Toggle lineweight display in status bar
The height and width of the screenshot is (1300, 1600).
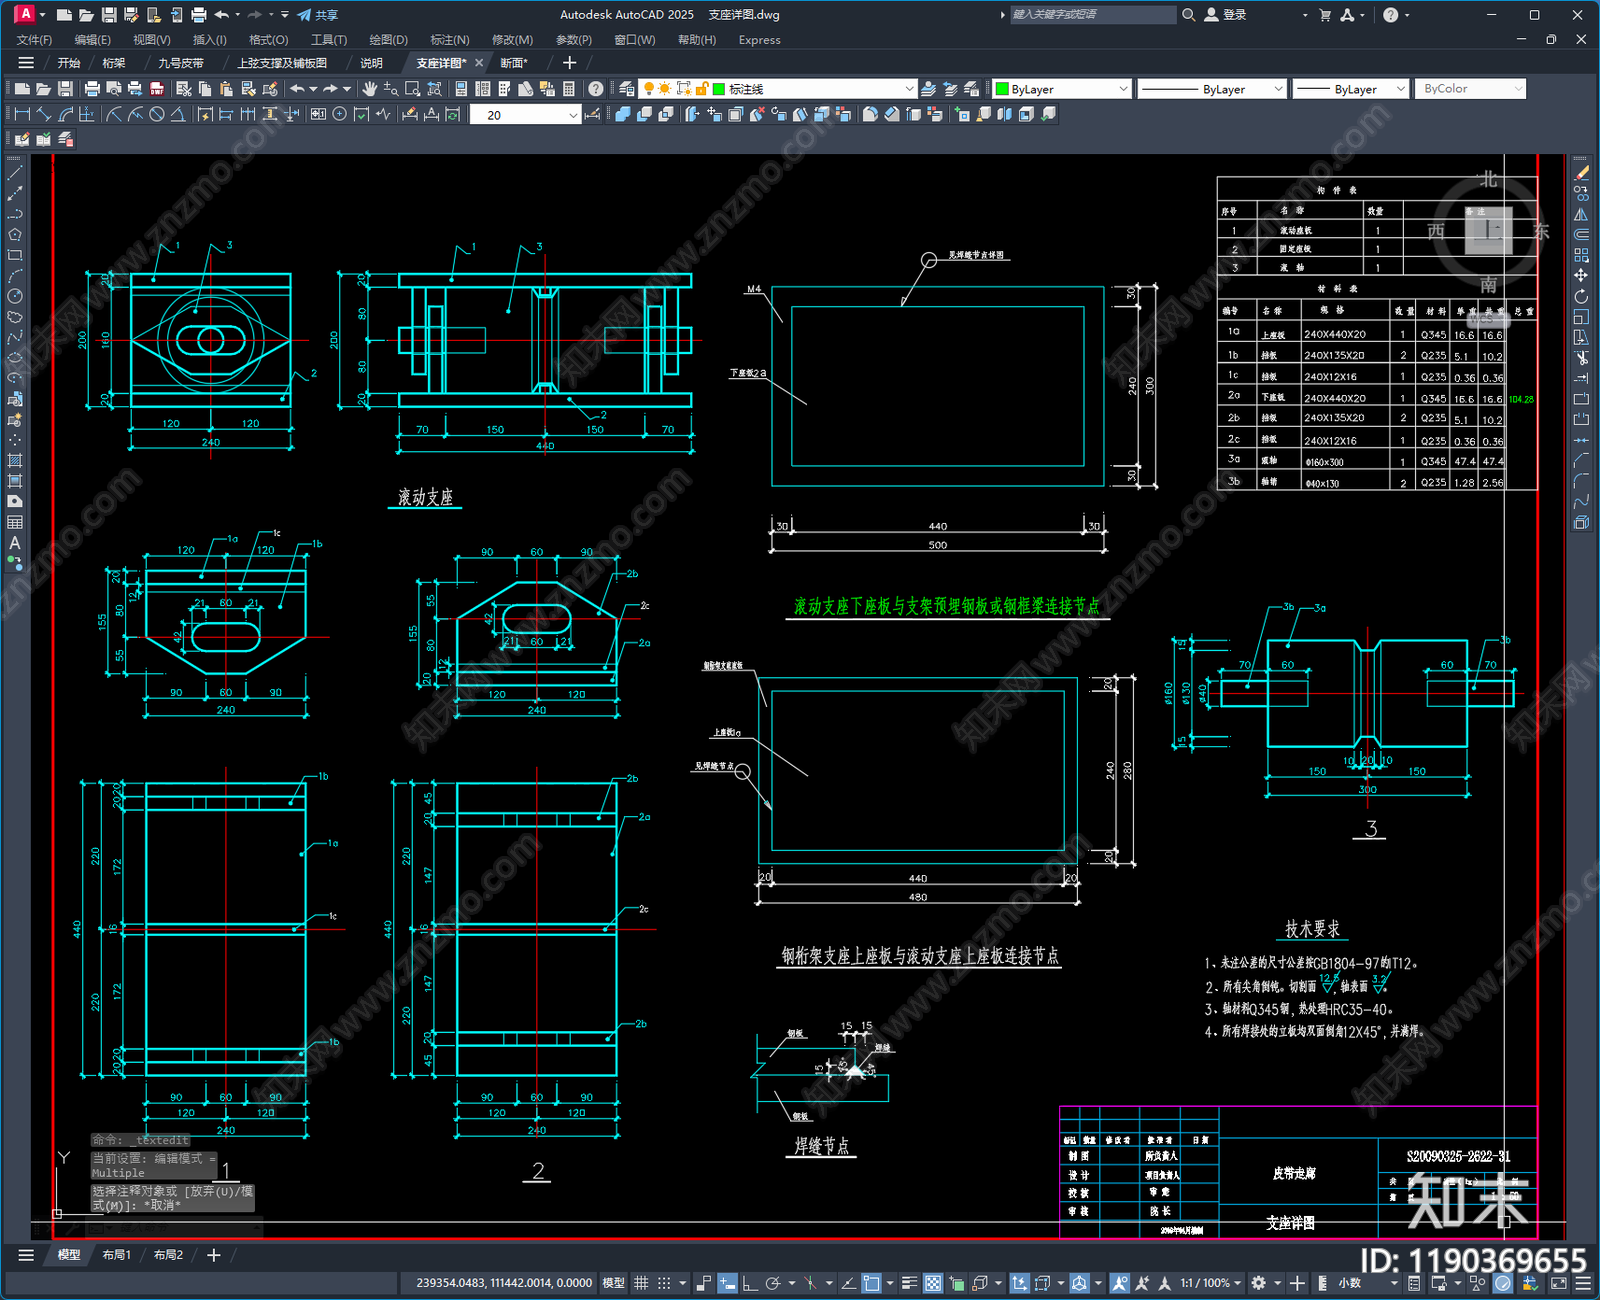[x=909, y=1283]
